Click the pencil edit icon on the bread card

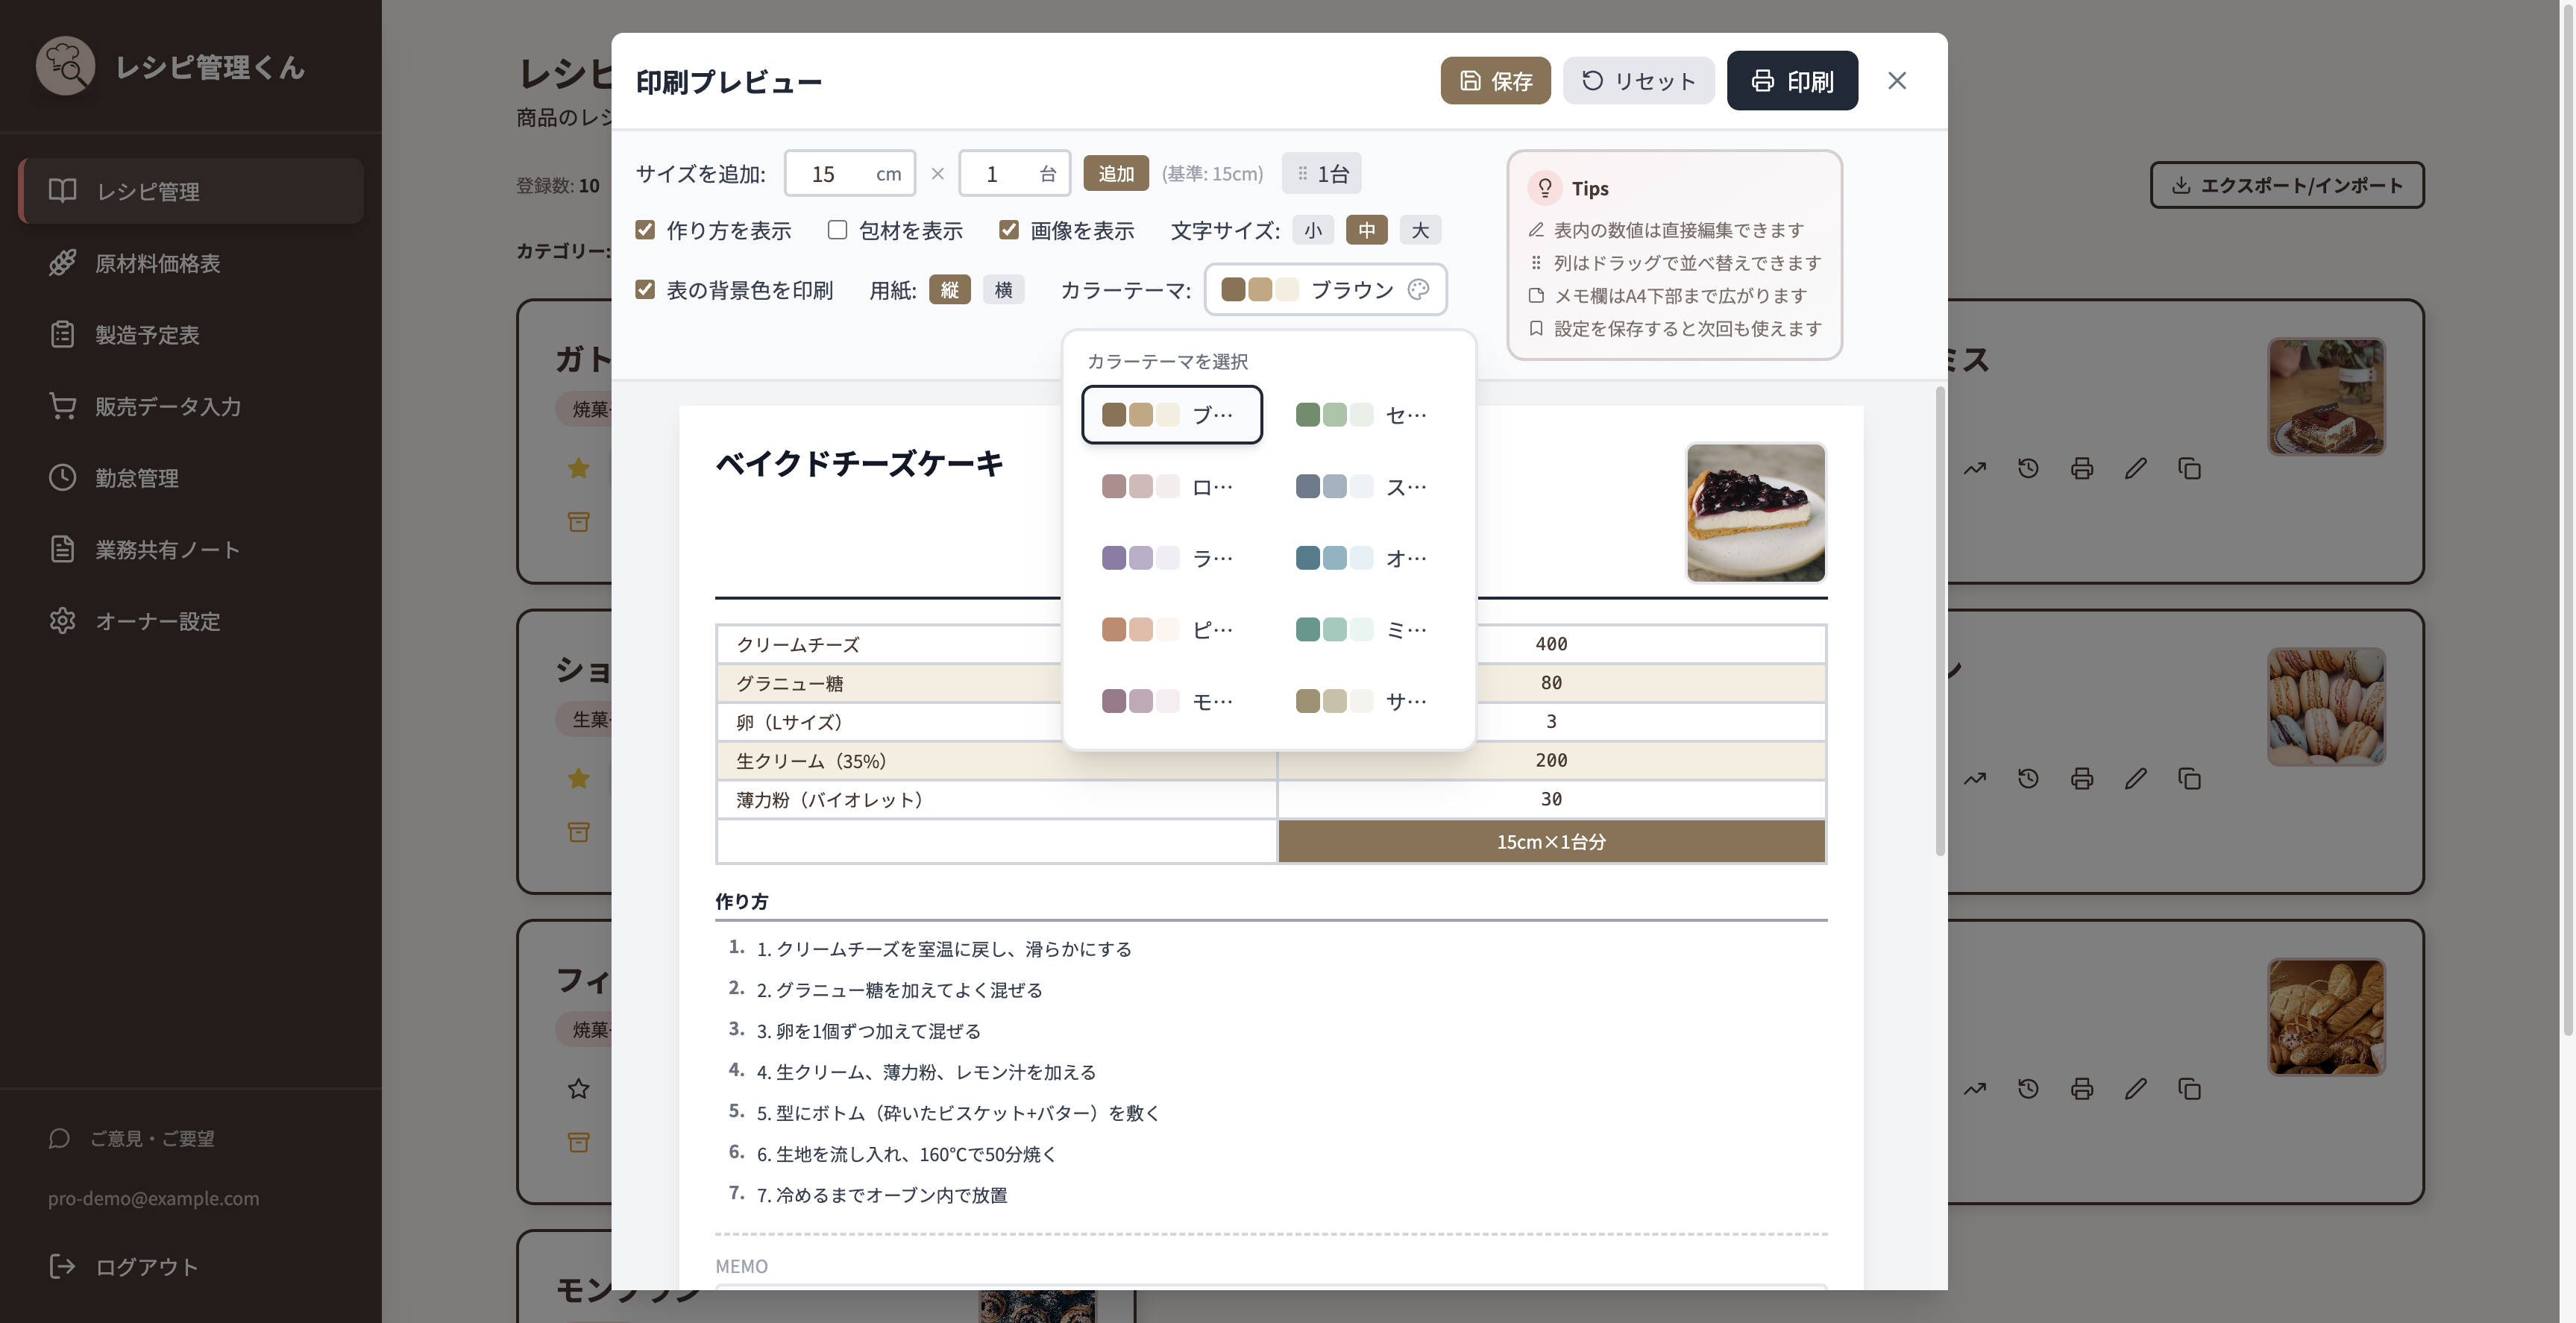point(2135,1088)
